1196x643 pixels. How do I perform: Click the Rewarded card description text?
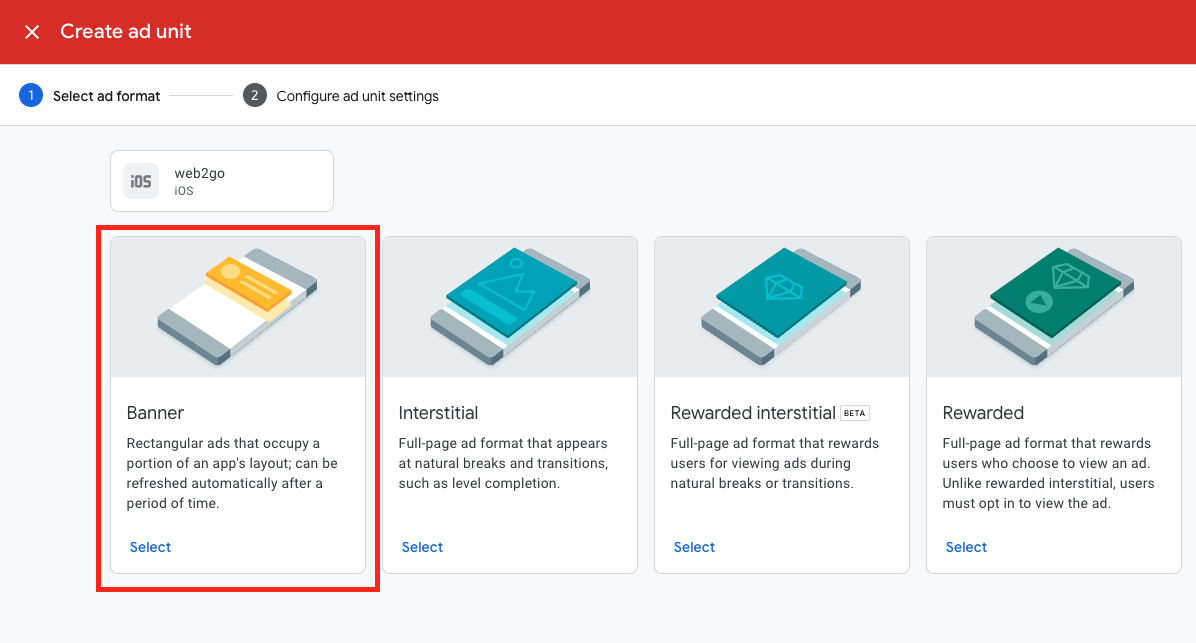click(1048, 473)
